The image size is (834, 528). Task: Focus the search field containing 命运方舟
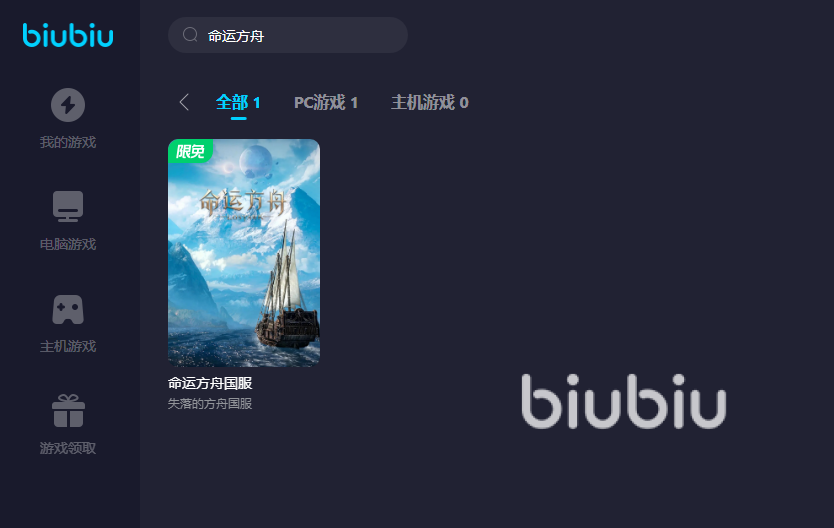(288, 35)
